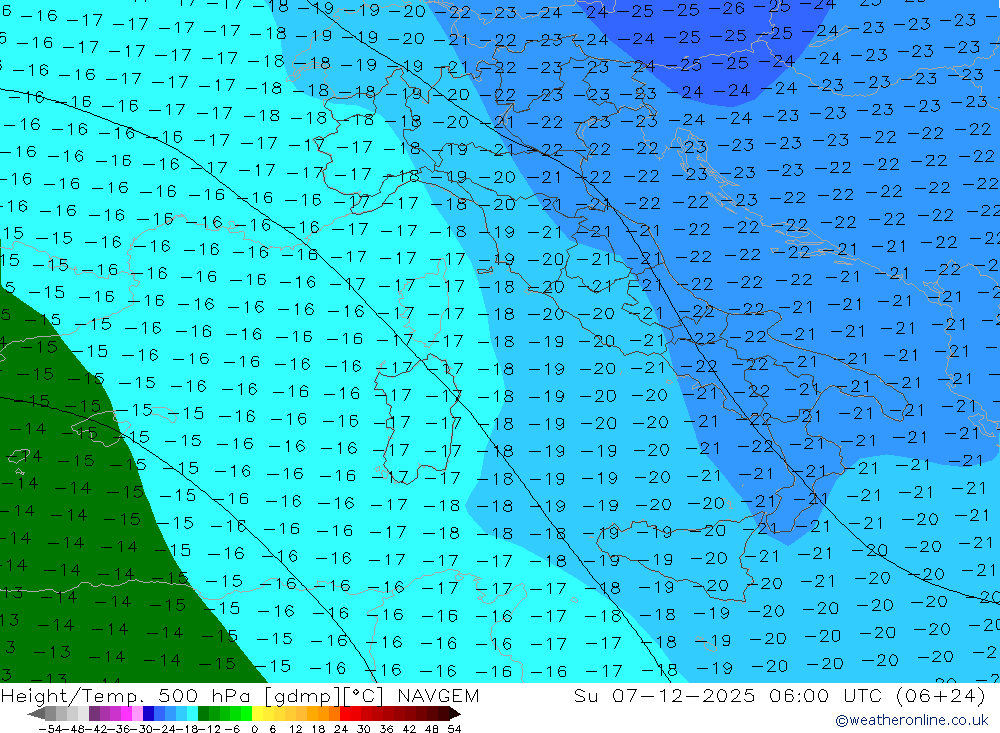
Task: Click the '(06+24)' forecast run label
Action: pos(941,695)
